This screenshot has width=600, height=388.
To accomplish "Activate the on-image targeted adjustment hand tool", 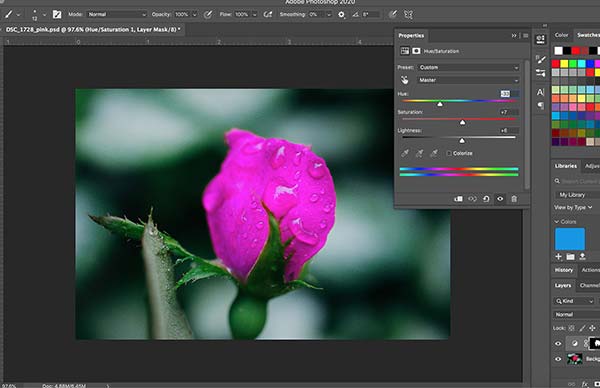I will tap(404, 80).
